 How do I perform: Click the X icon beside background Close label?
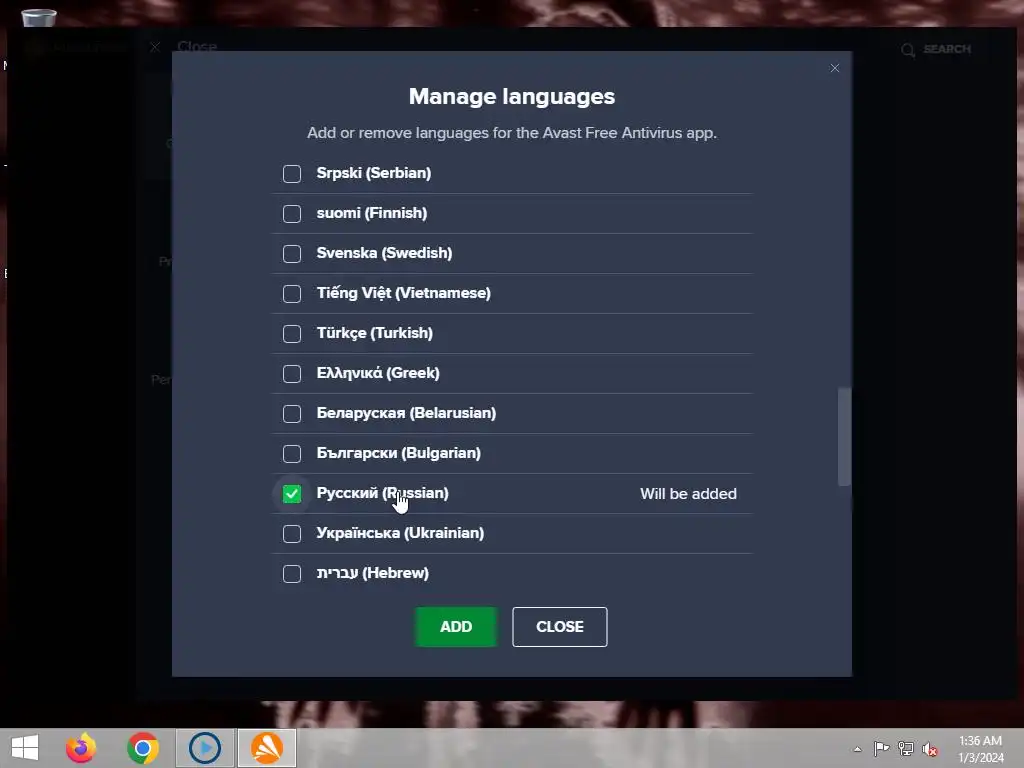pyautogui.click(x=155, y=47)
